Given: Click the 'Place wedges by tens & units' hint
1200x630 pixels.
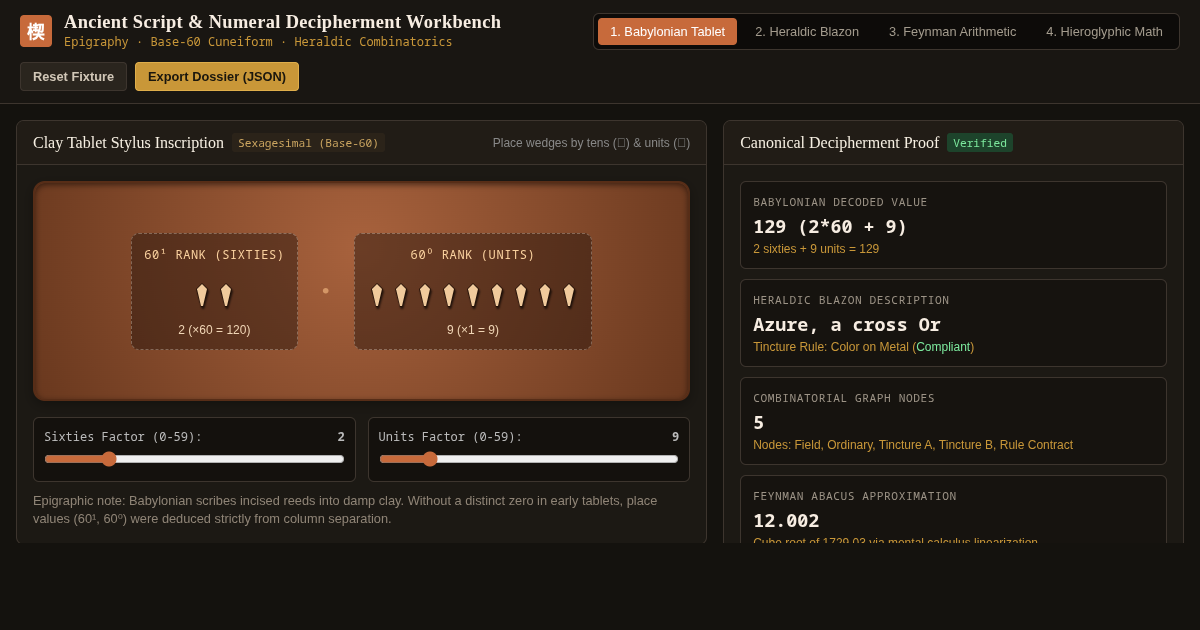Looking at the screenshot, I should tap(591, 143).
